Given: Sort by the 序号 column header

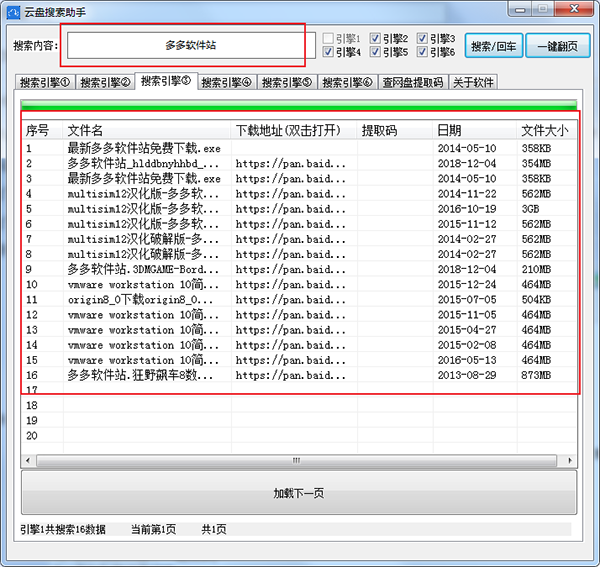Looking at the screenshot, I should [42, 130].
